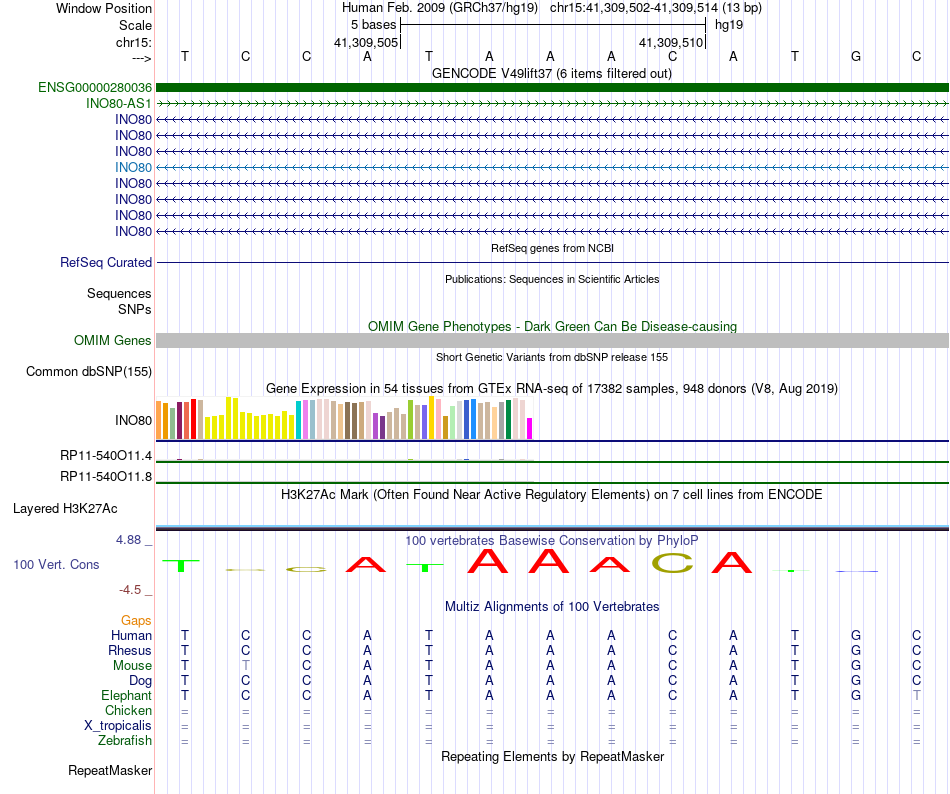950x794 pixels.
Task: Select the X_tropicalis alignment row label
Action: 118,726
